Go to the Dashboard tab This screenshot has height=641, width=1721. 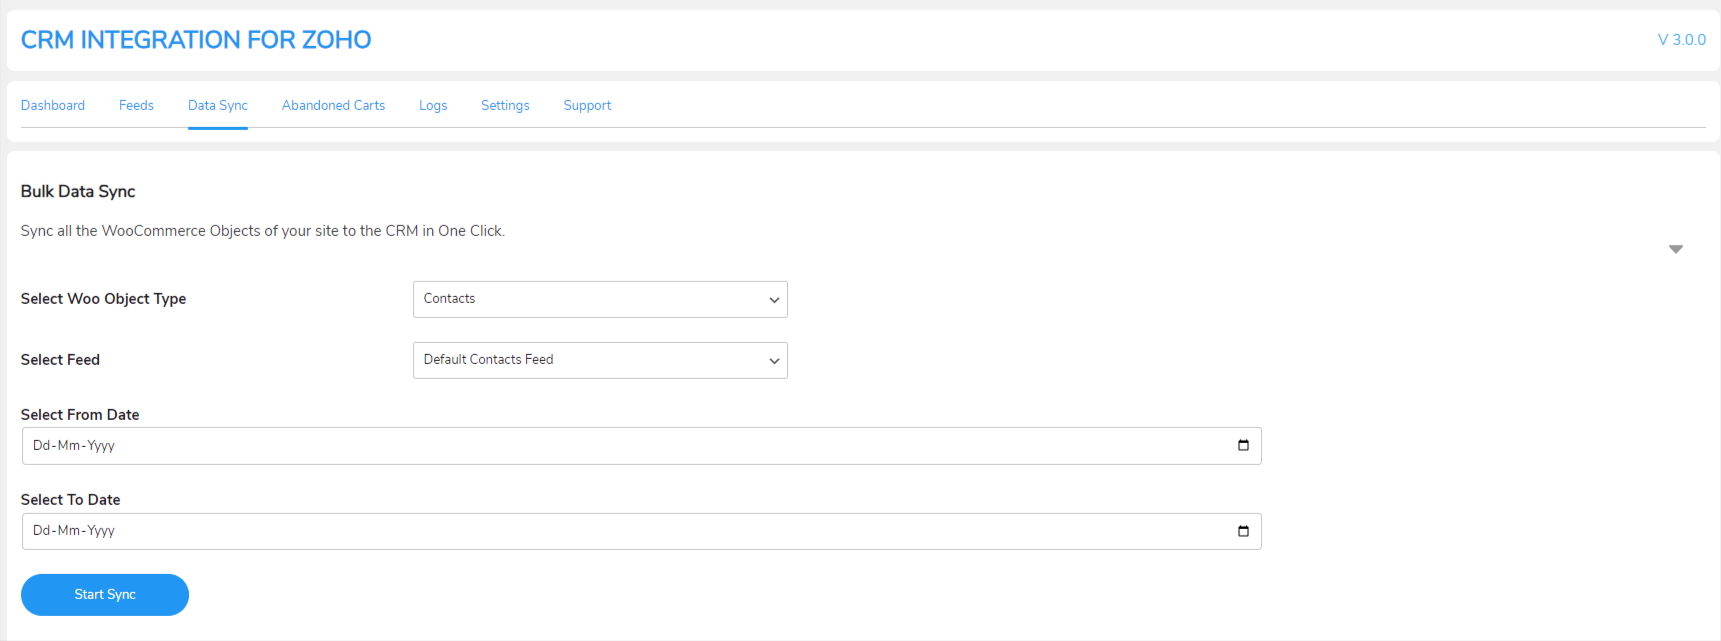click(x=53, y=105)
